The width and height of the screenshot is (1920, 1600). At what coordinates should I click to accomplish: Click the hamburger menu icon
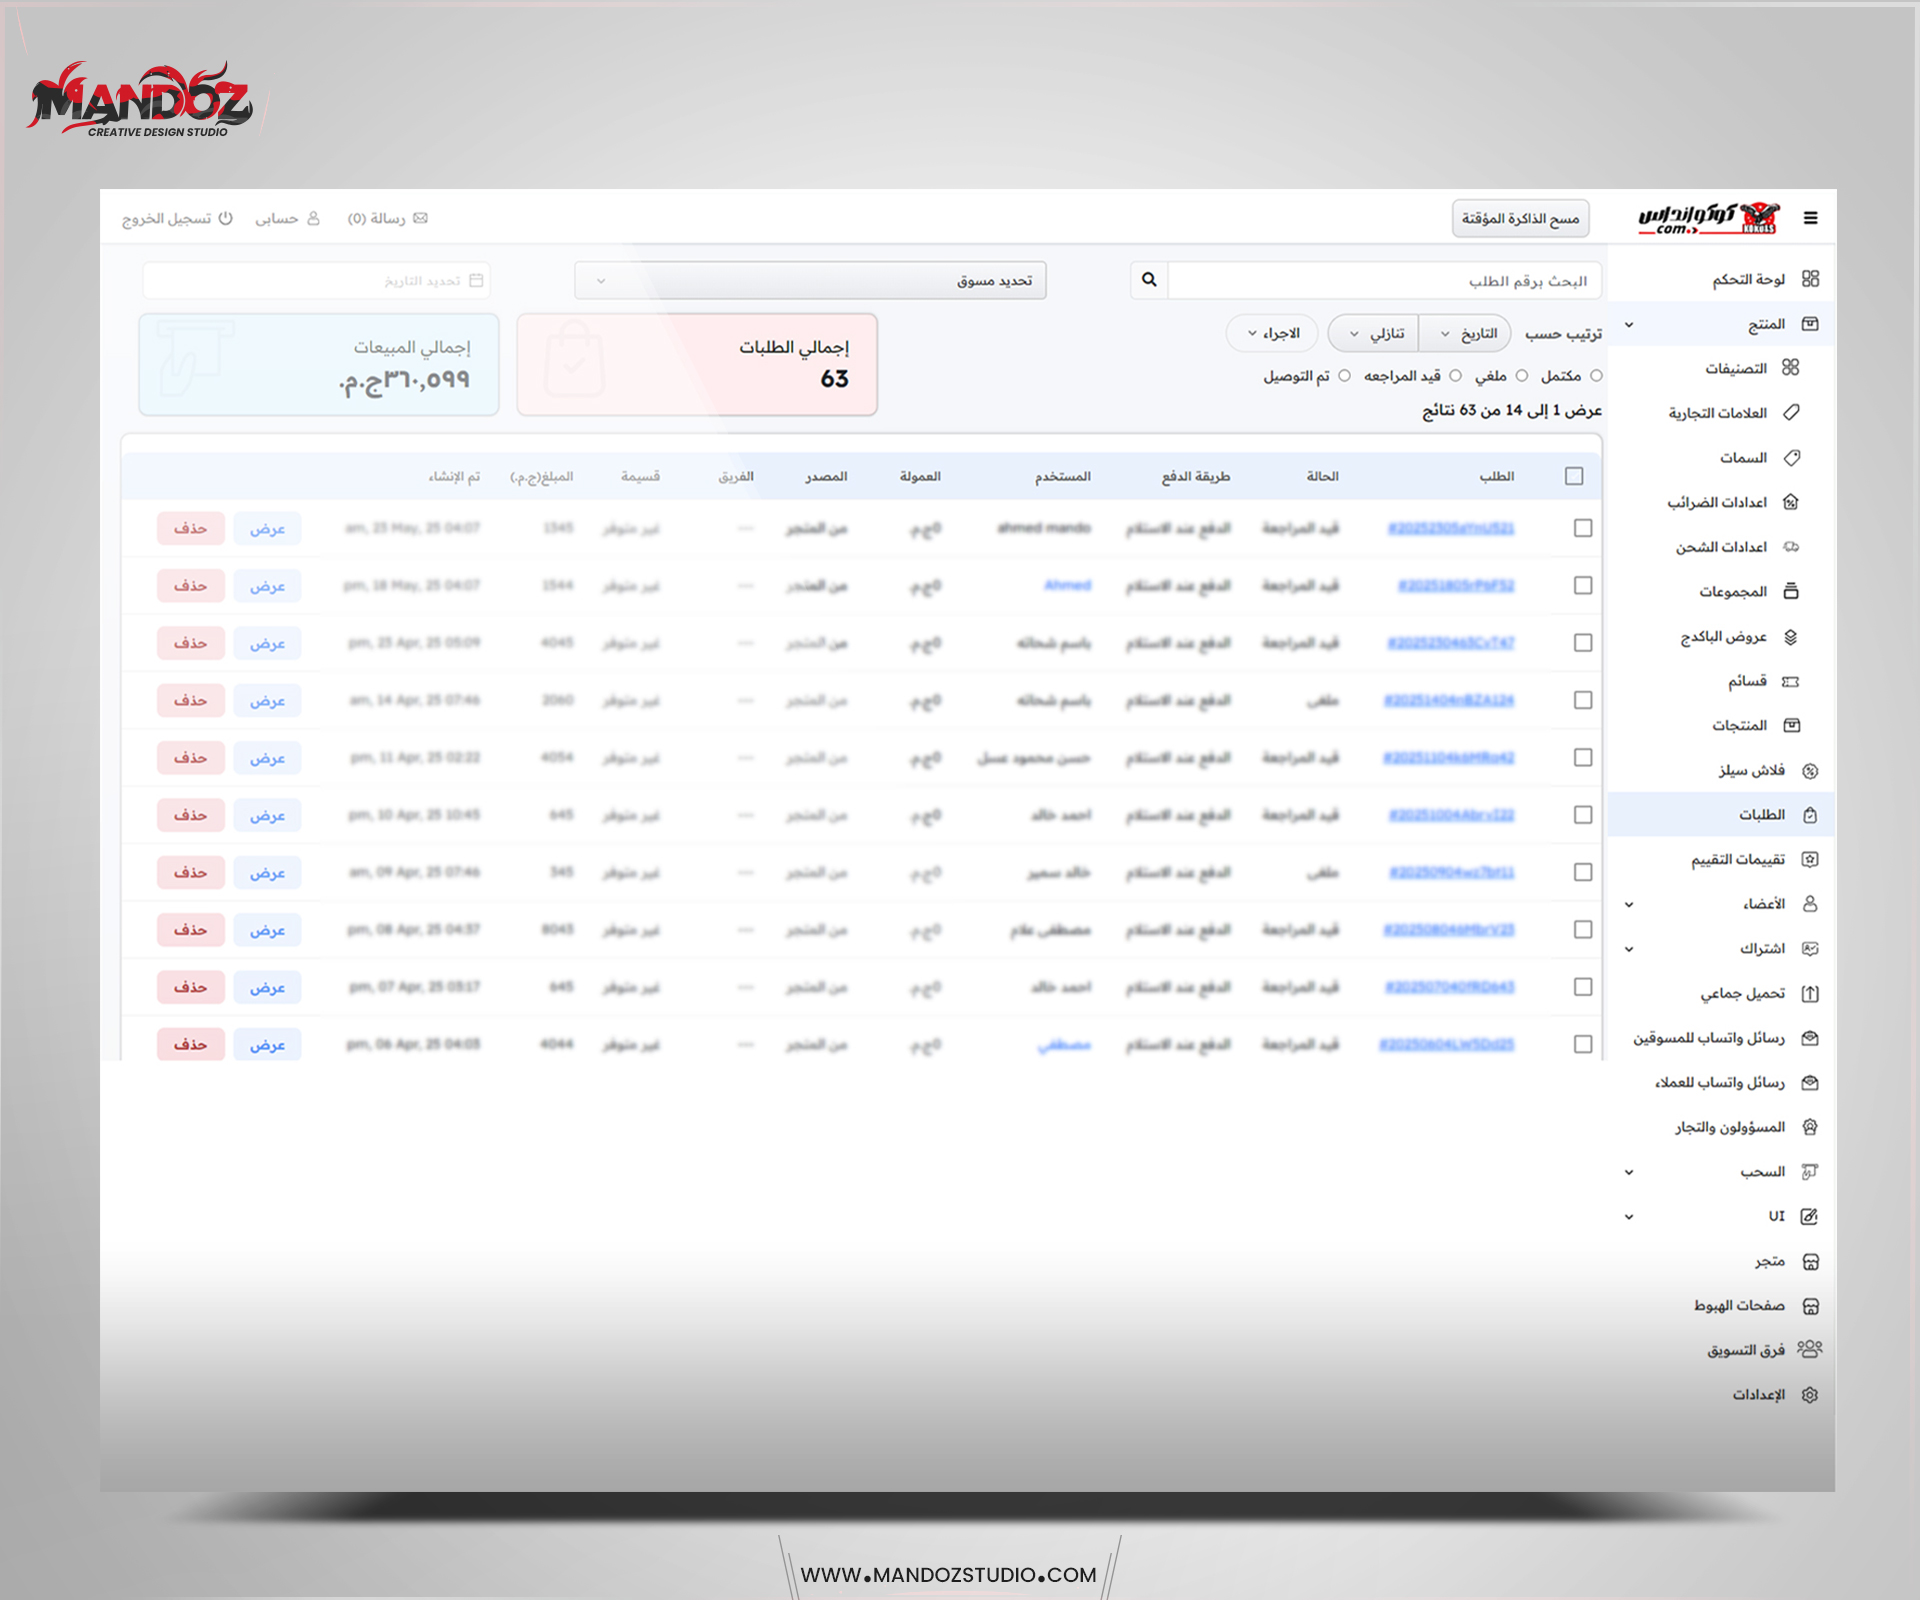[1810, 218]
